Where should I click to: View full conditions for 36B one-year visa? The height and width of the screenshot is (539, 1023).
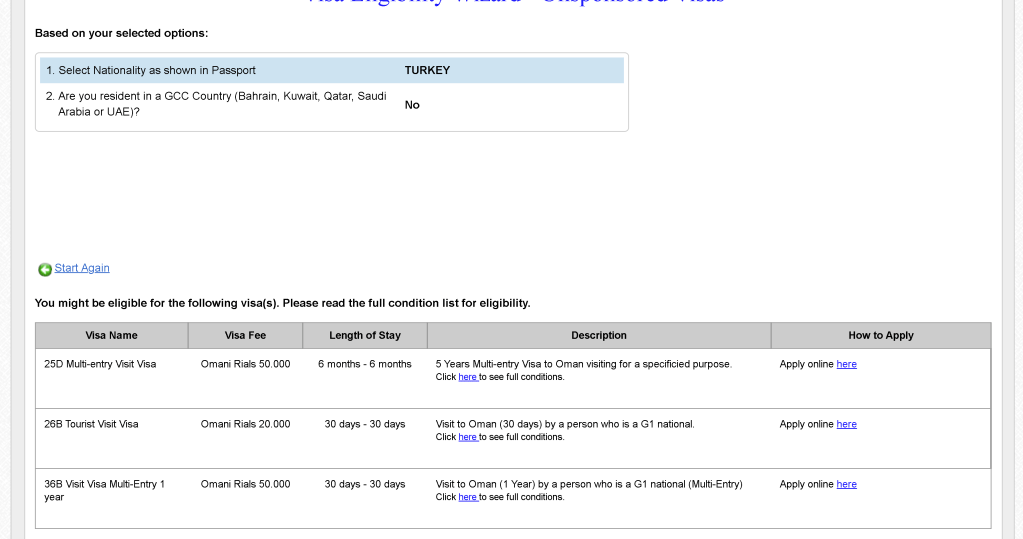(468, 497)
